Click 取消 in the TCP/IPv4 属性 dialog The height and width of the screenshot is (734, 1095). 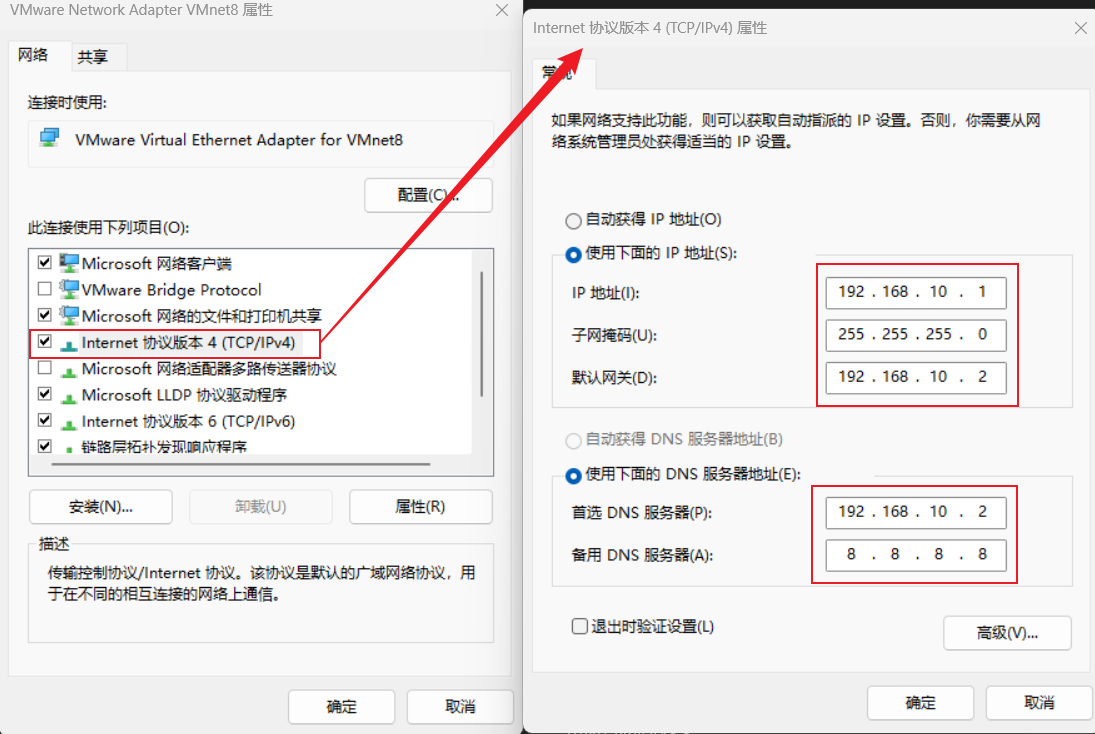tap(1039, 703)
